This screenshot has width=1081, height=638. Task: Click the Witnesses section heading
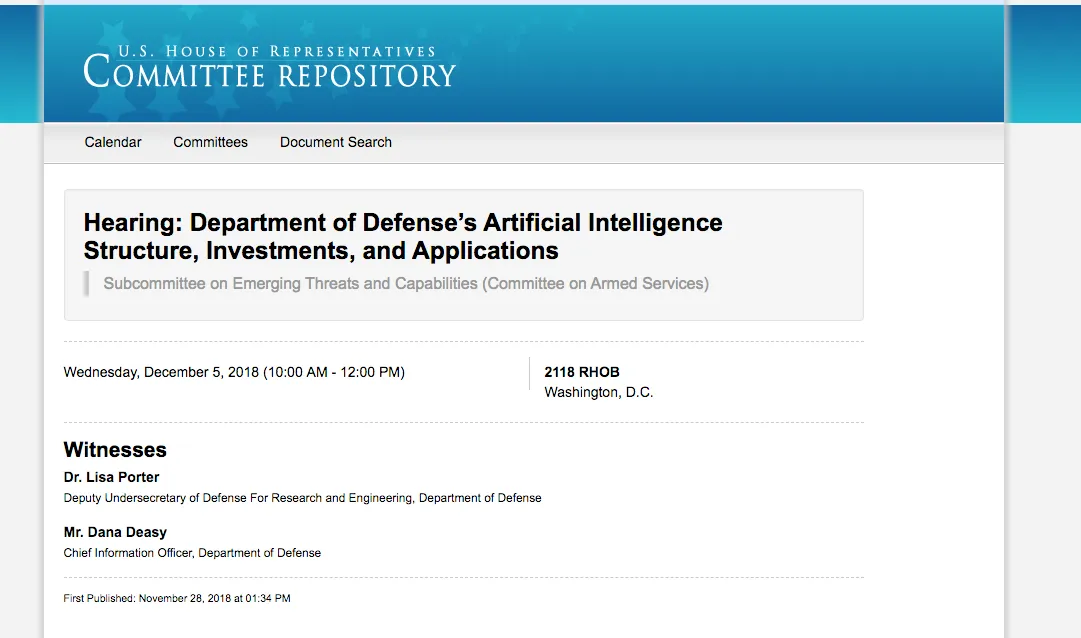[115, 450]
